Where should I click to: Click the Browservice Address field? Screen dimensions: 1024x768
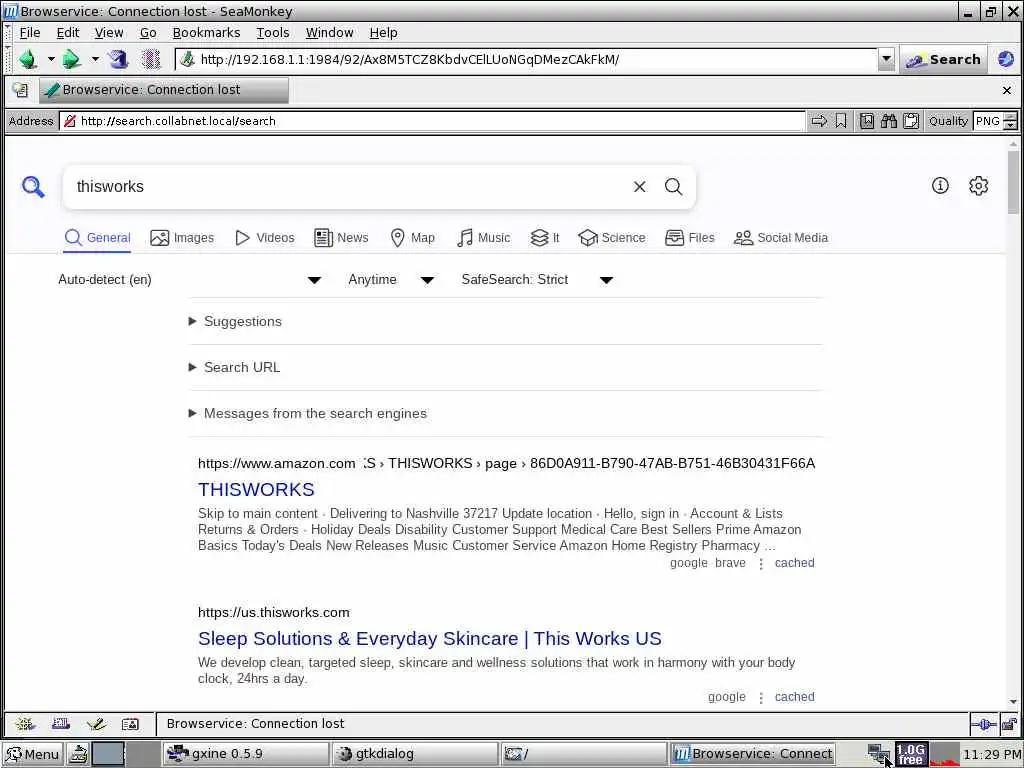click(432, 121)
